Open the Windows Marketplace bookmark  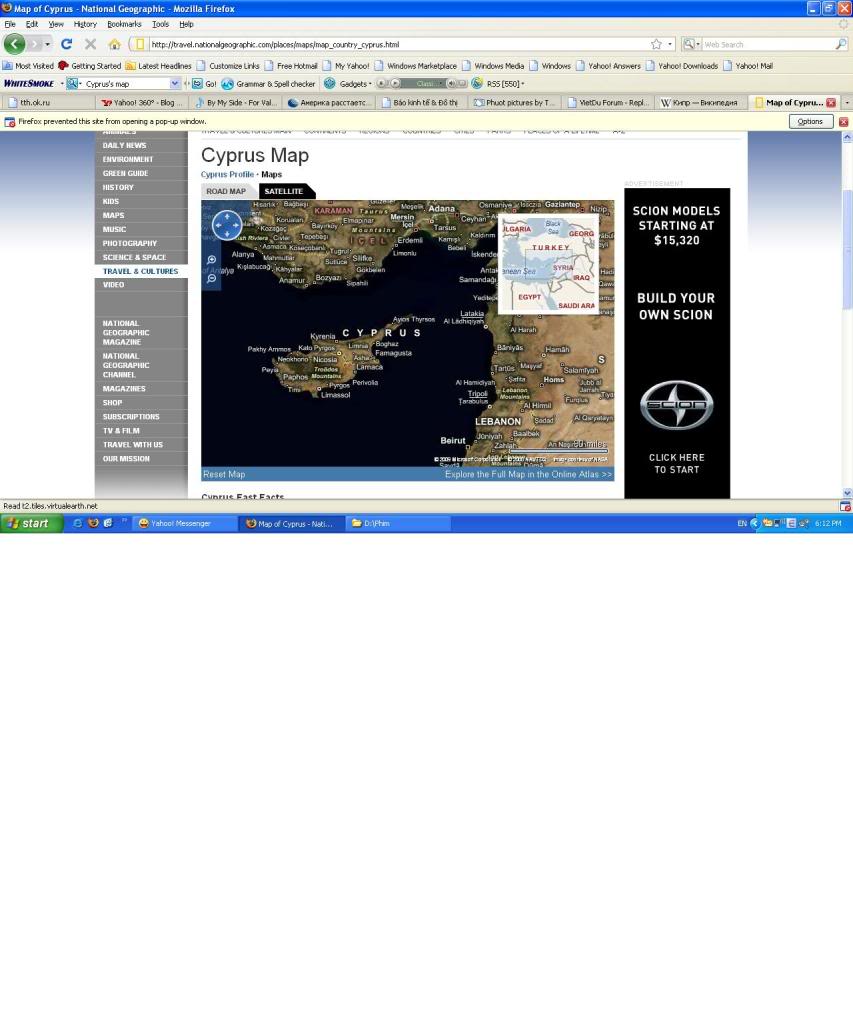coord(415,66)
